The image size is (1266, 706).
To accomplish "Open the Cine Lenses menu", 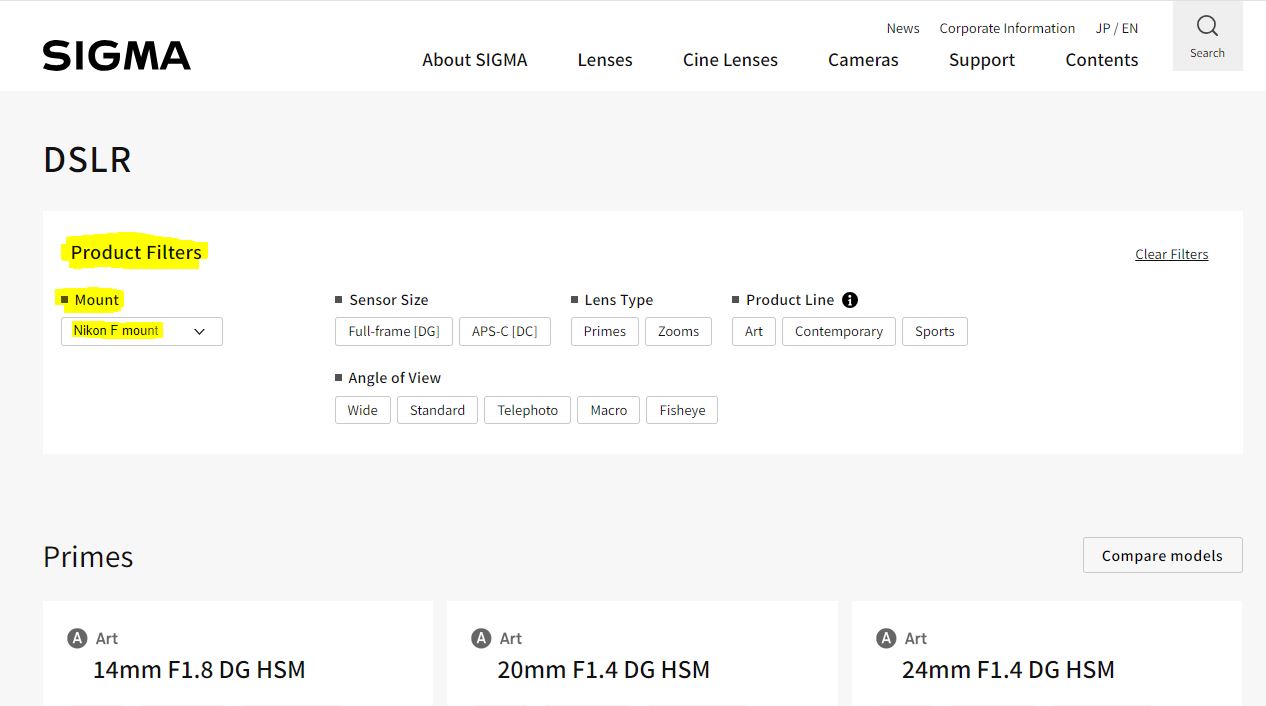I will point(730,60).
